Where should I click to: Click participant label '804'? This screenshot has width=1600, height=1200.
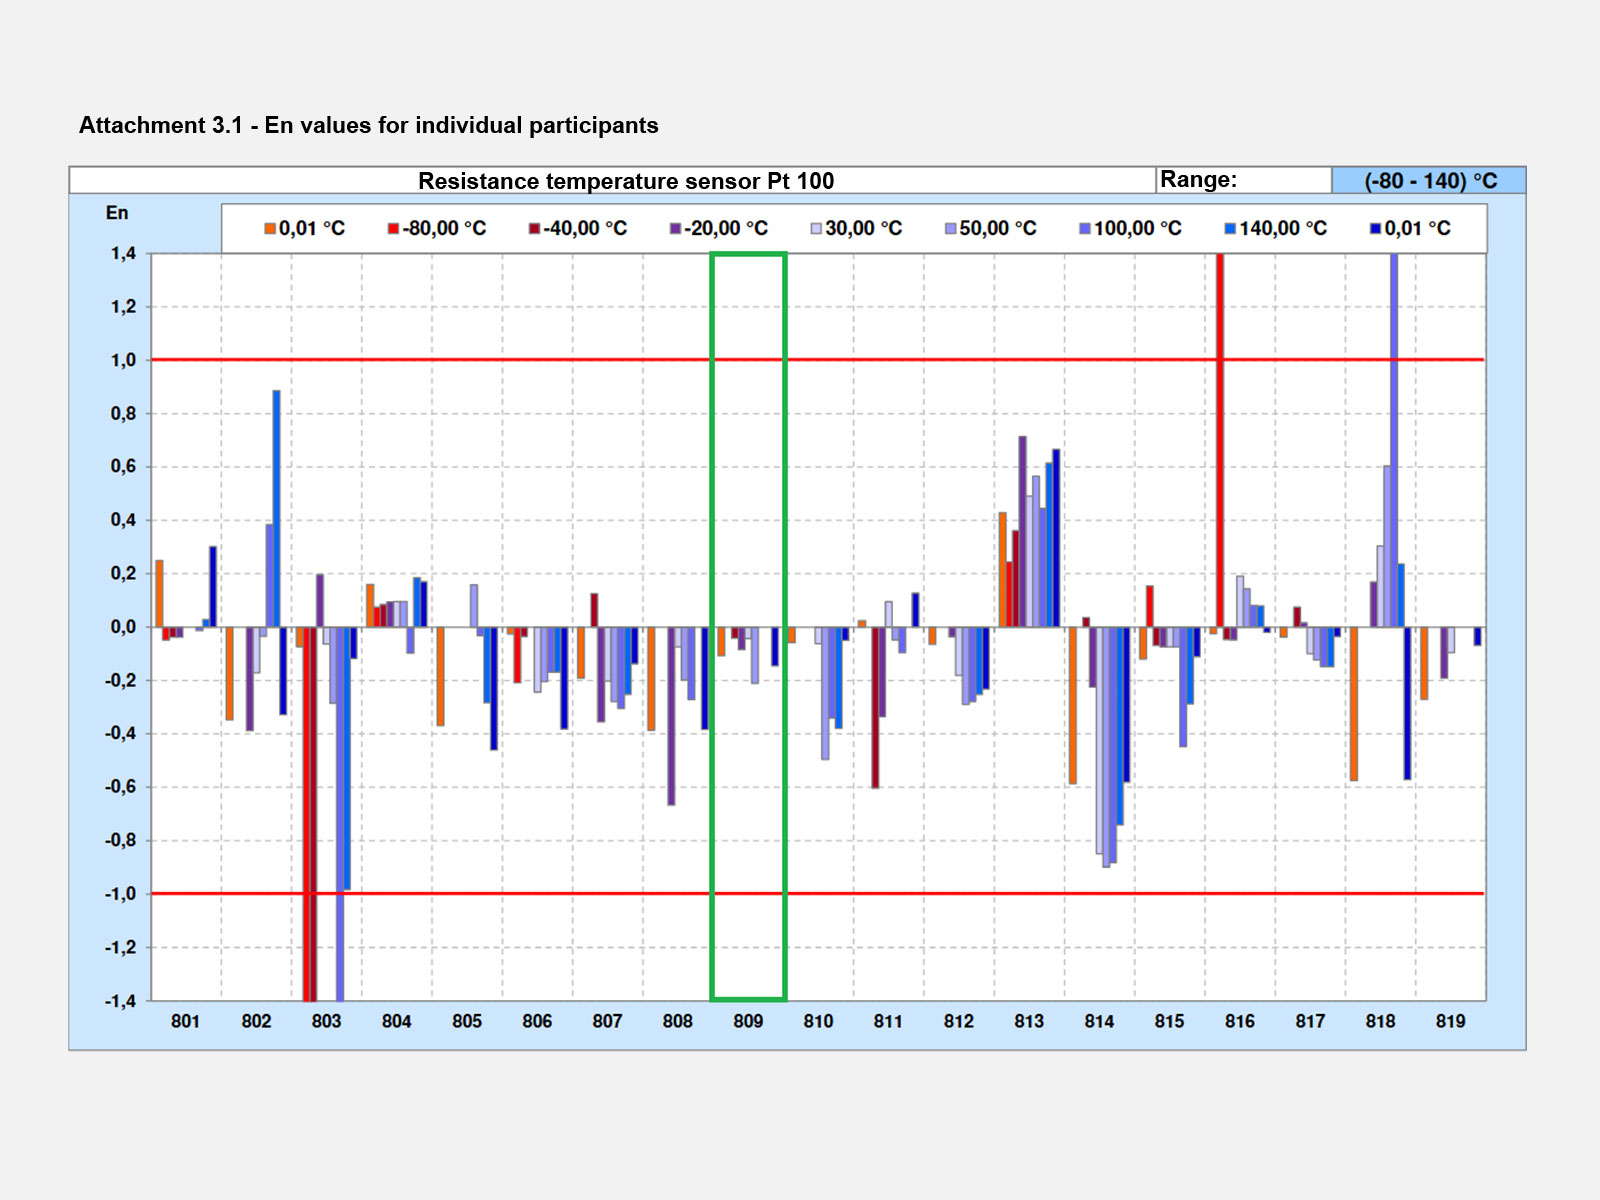(x=396, y=1021)
